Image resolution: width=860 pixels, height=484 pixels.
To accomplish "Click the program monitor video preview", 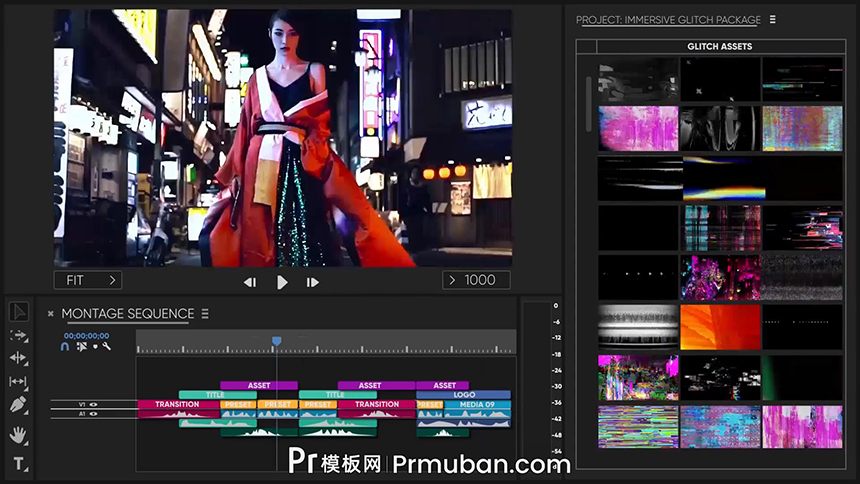I will pyautogui.click(x=283, y=138).
